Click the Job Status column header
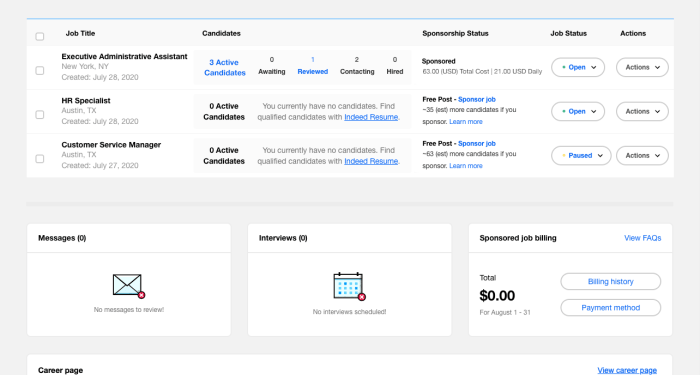This screenshot has height=375, width=700. click(x=568, y=33)
